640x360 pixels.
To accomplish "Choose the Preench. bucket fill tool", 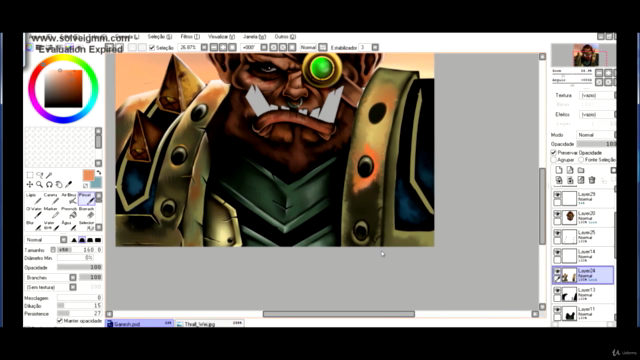I will point(69,212).
